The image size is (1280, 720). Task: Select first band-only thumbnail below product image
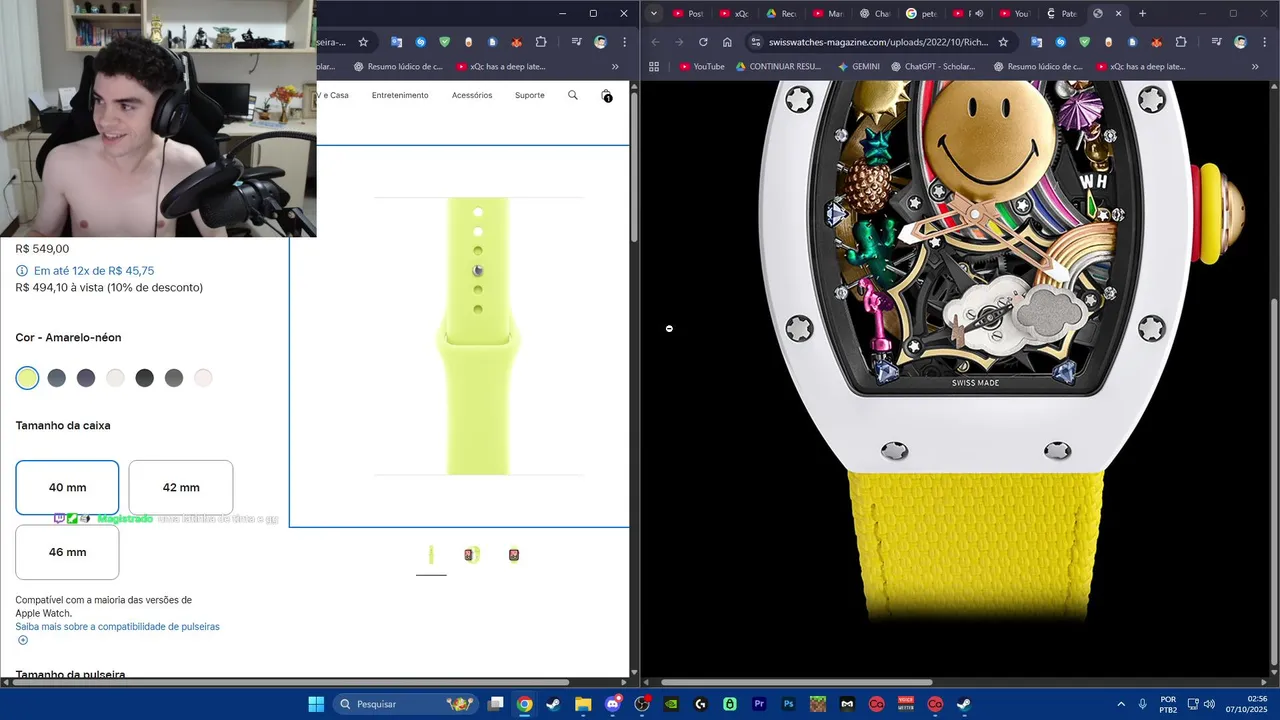click(x=431, y=555)
